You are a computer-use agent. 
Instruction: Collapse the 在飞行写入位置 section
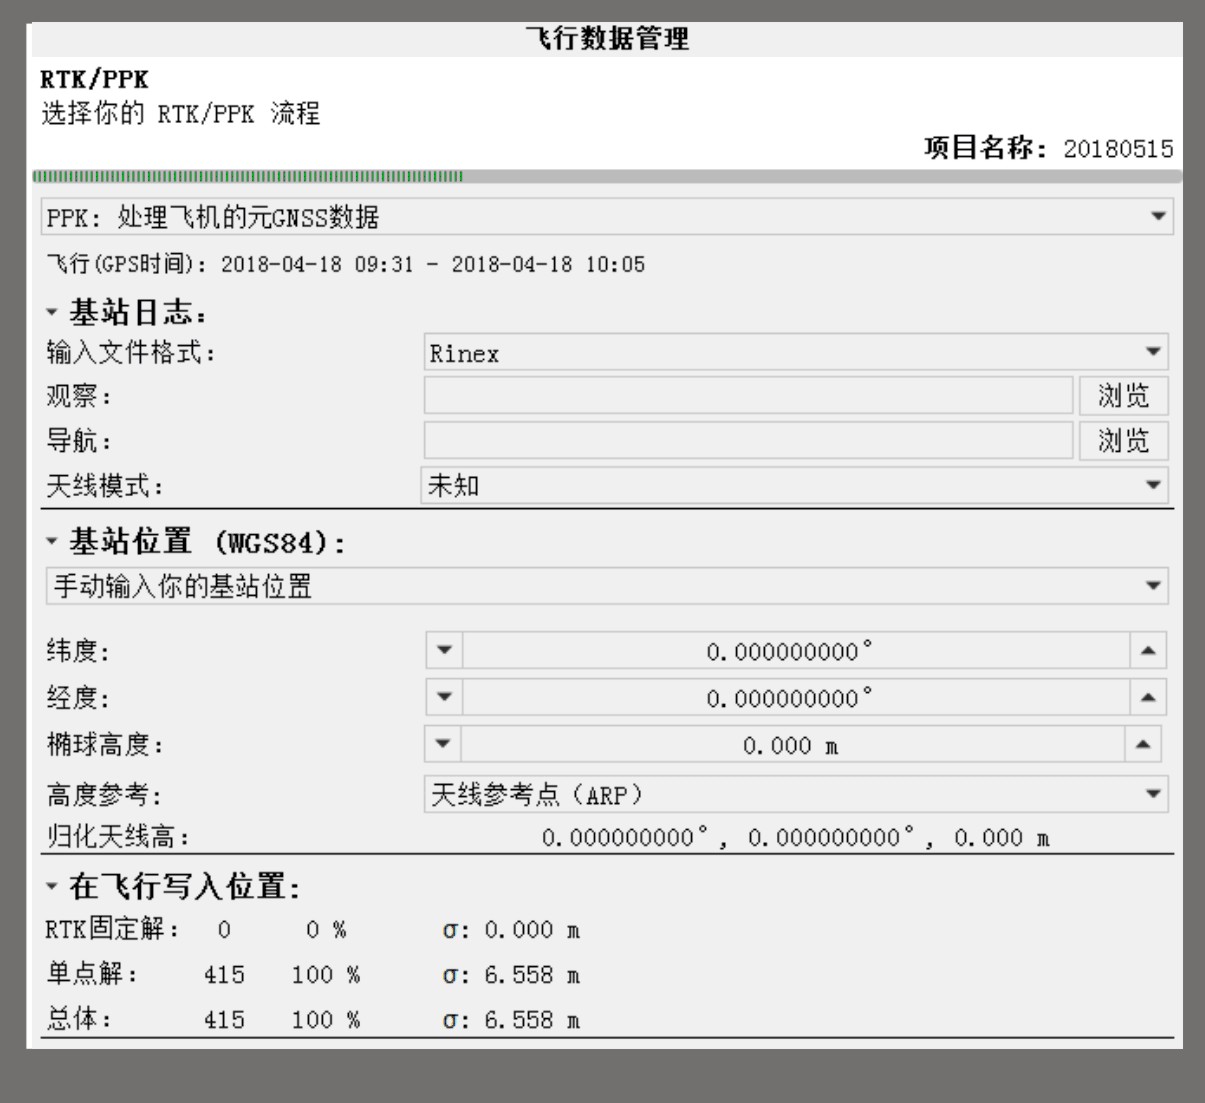[x=52, y=886]
